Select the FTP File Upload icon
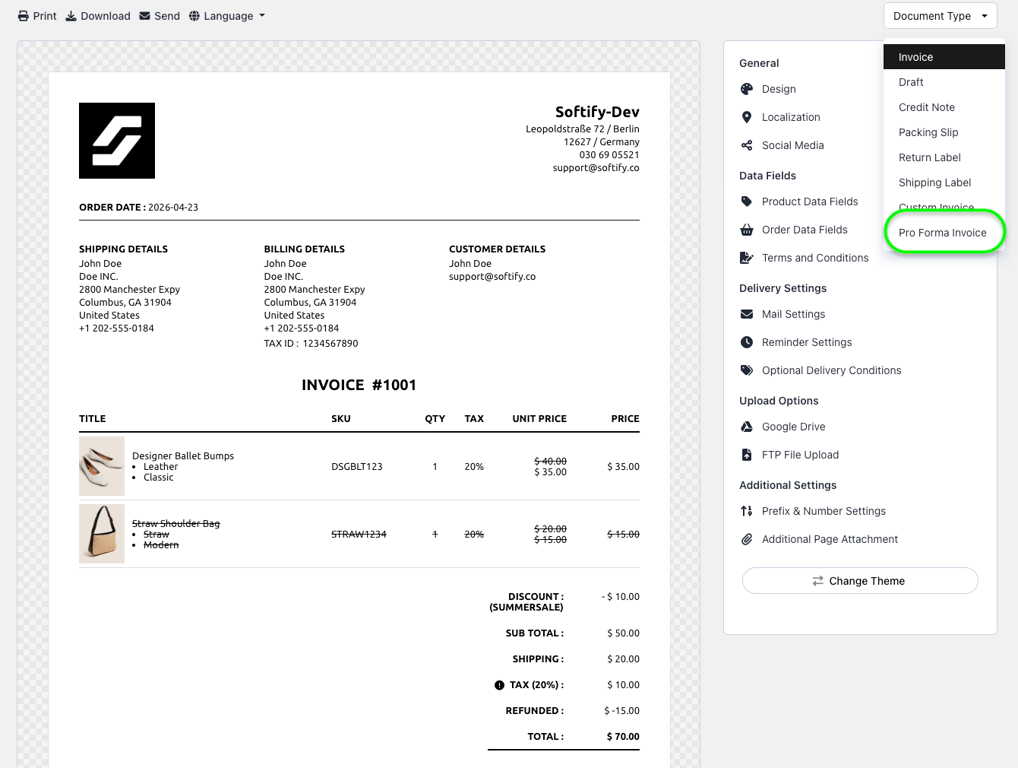Image resolution: width=1018 pixels, height=768 pixels. (x=747, y=454)
